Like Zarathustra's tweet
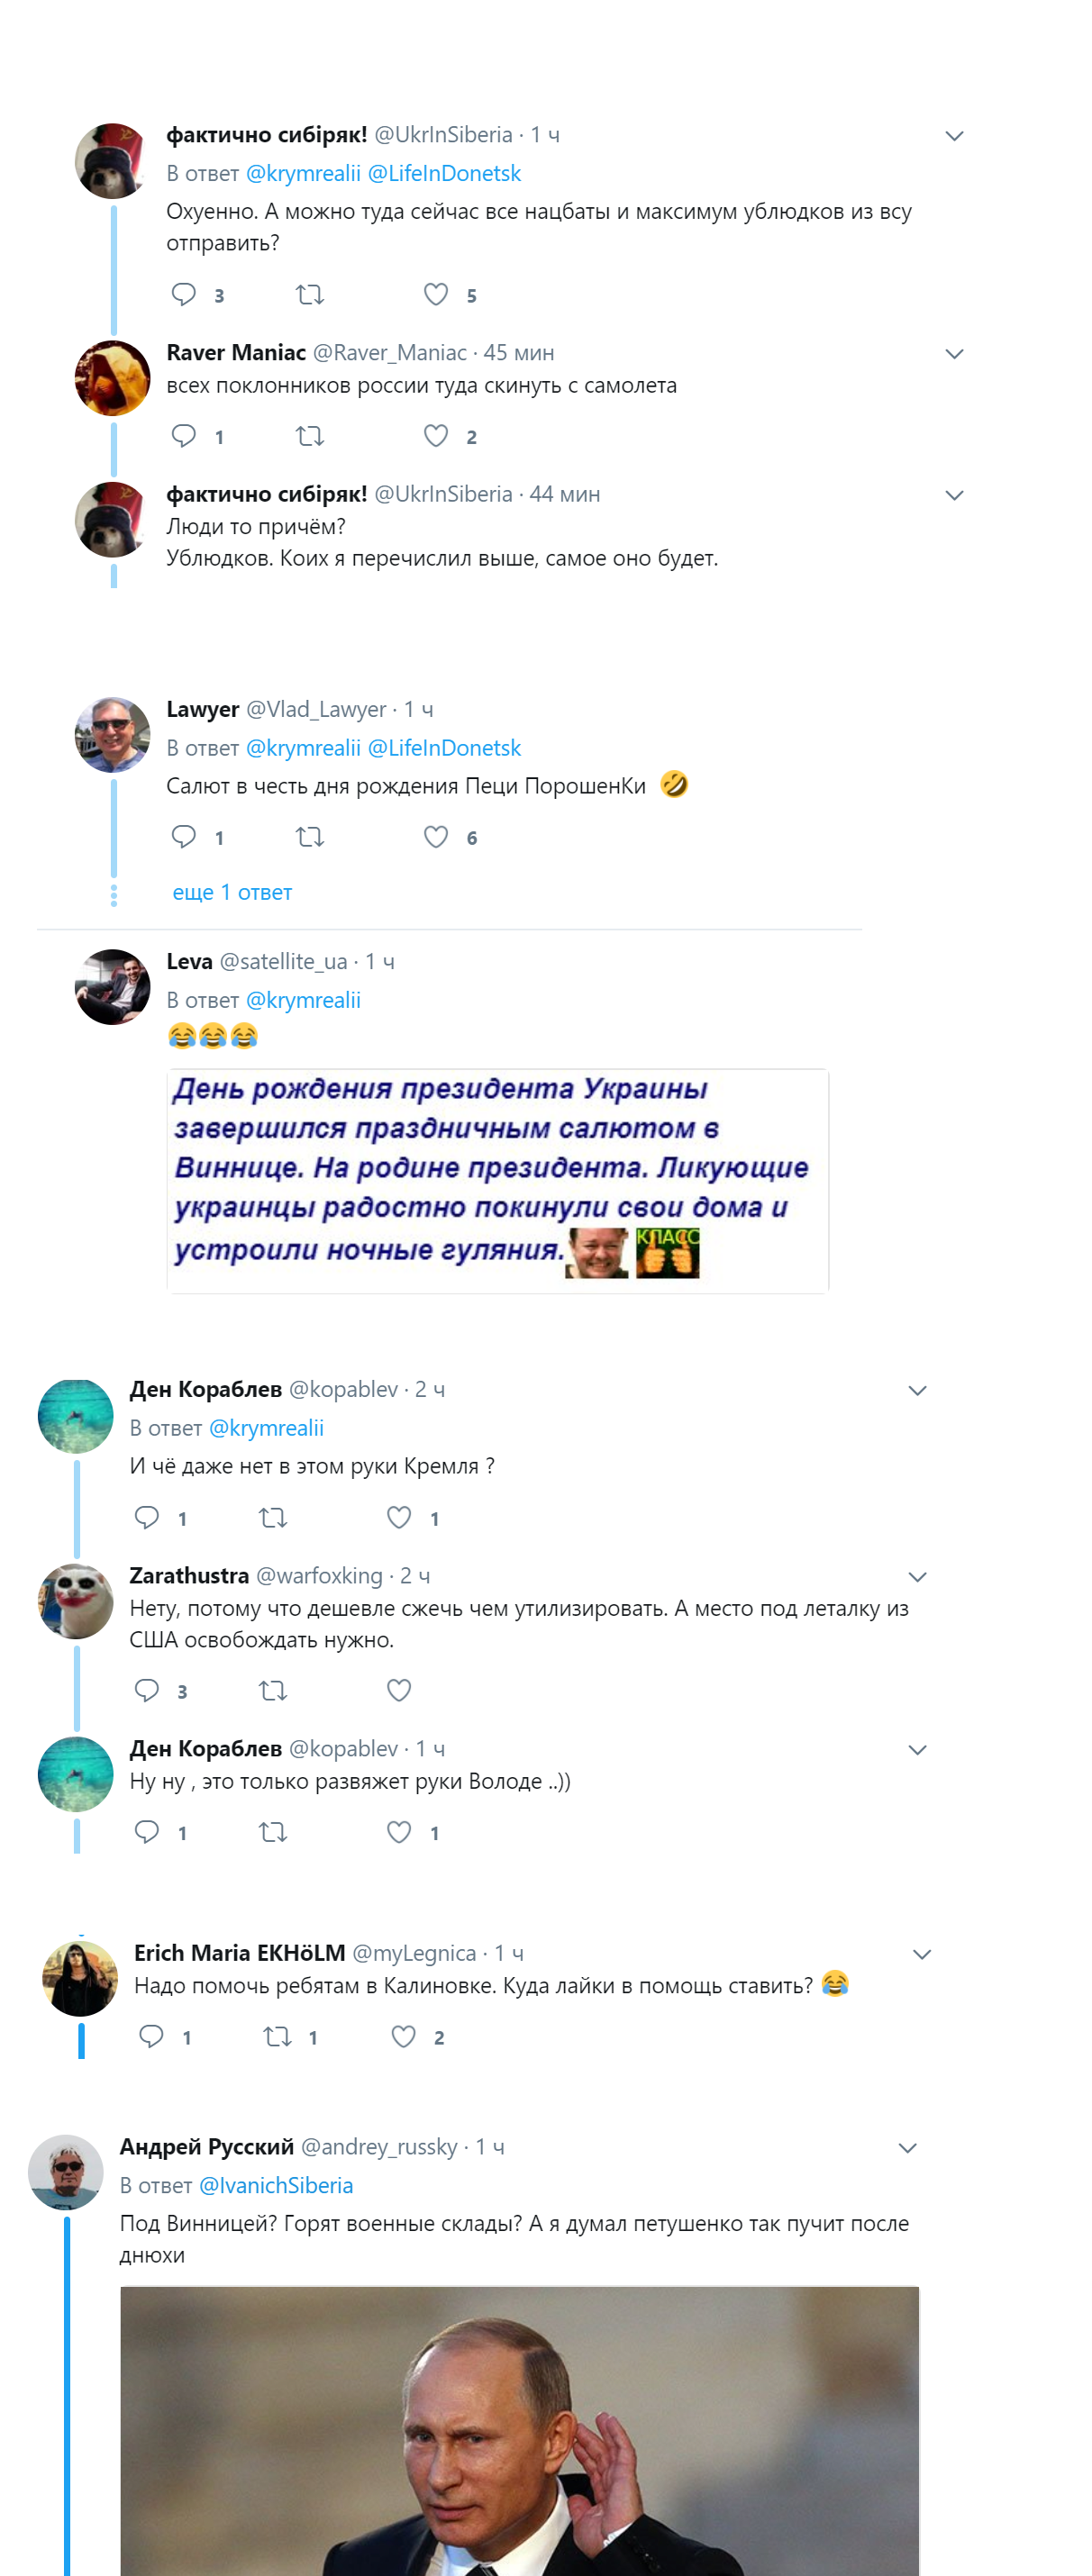 [399, 1690]
